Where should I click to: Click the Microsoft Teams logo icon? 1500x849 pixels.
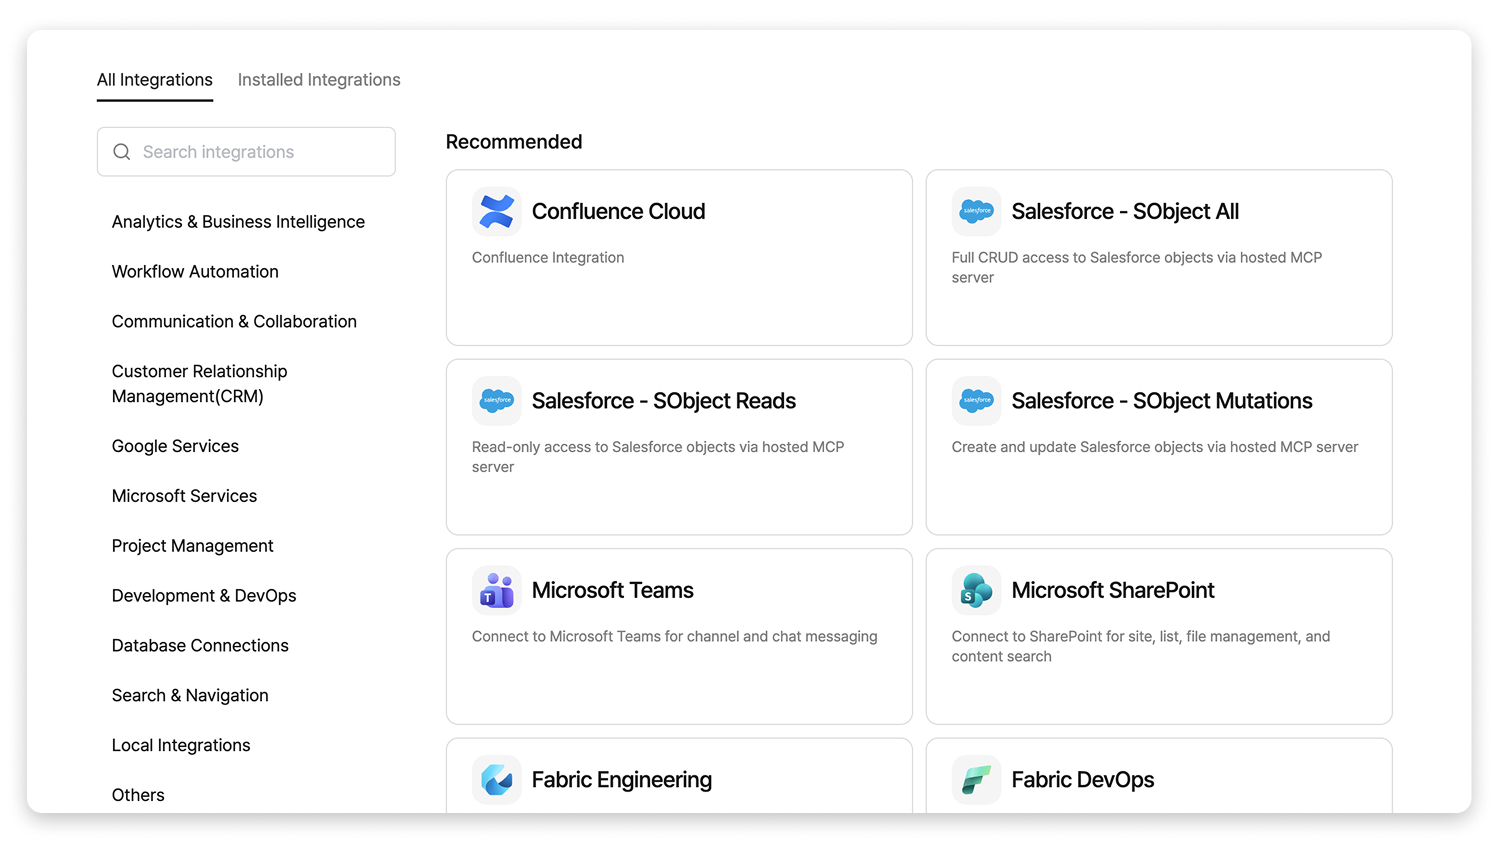497,590
